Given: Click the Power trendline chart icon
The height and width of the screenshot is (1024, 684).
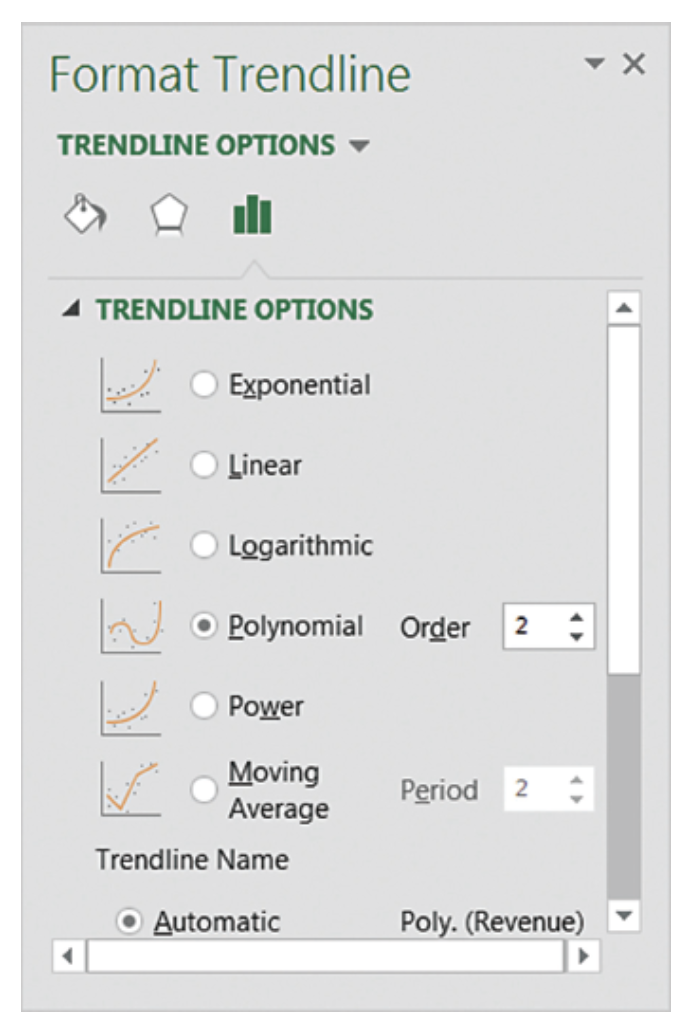Looking at the screenshot, I should [x=131, y=707].
